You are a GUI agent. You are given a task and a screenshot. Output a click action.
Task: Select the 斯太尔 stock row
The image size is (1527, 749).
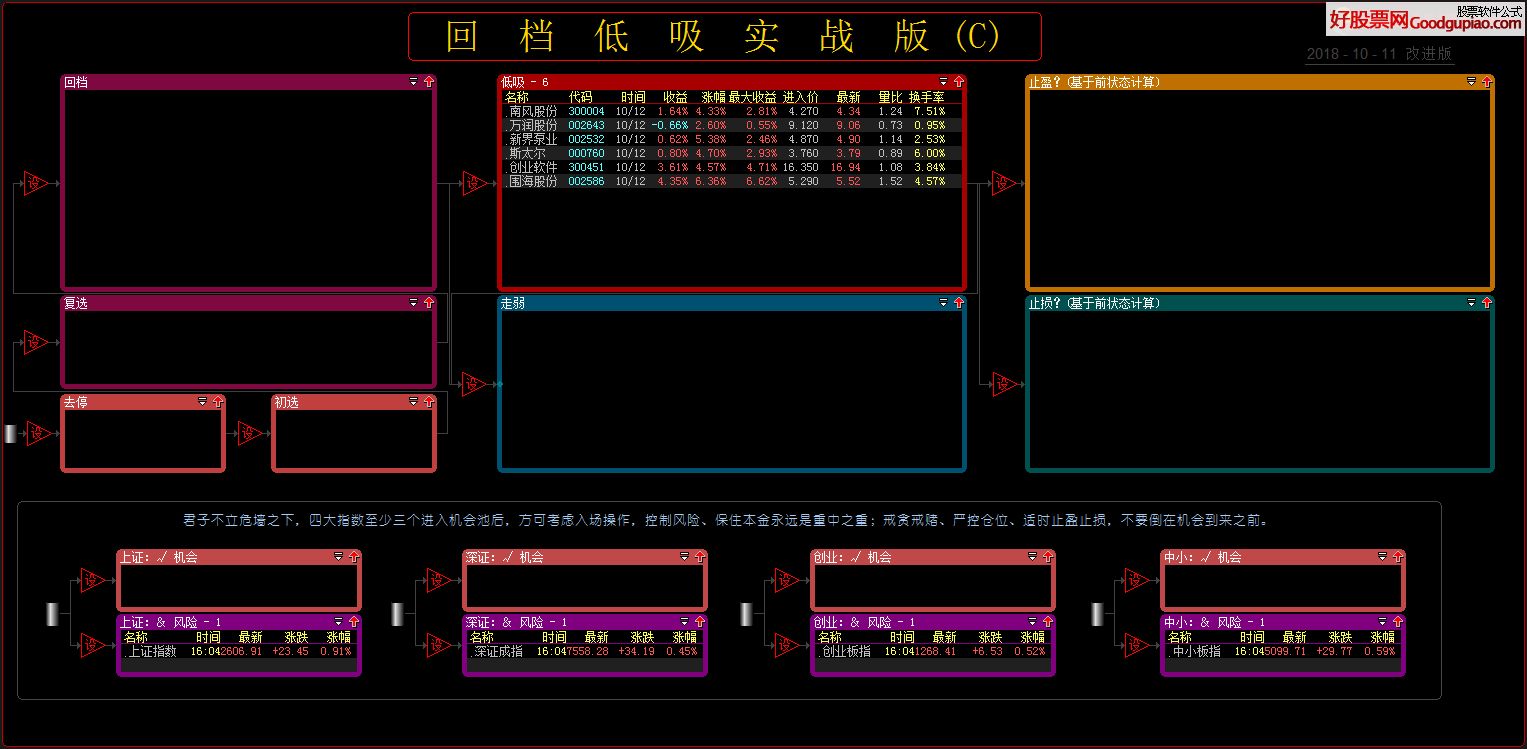[730, 153]
